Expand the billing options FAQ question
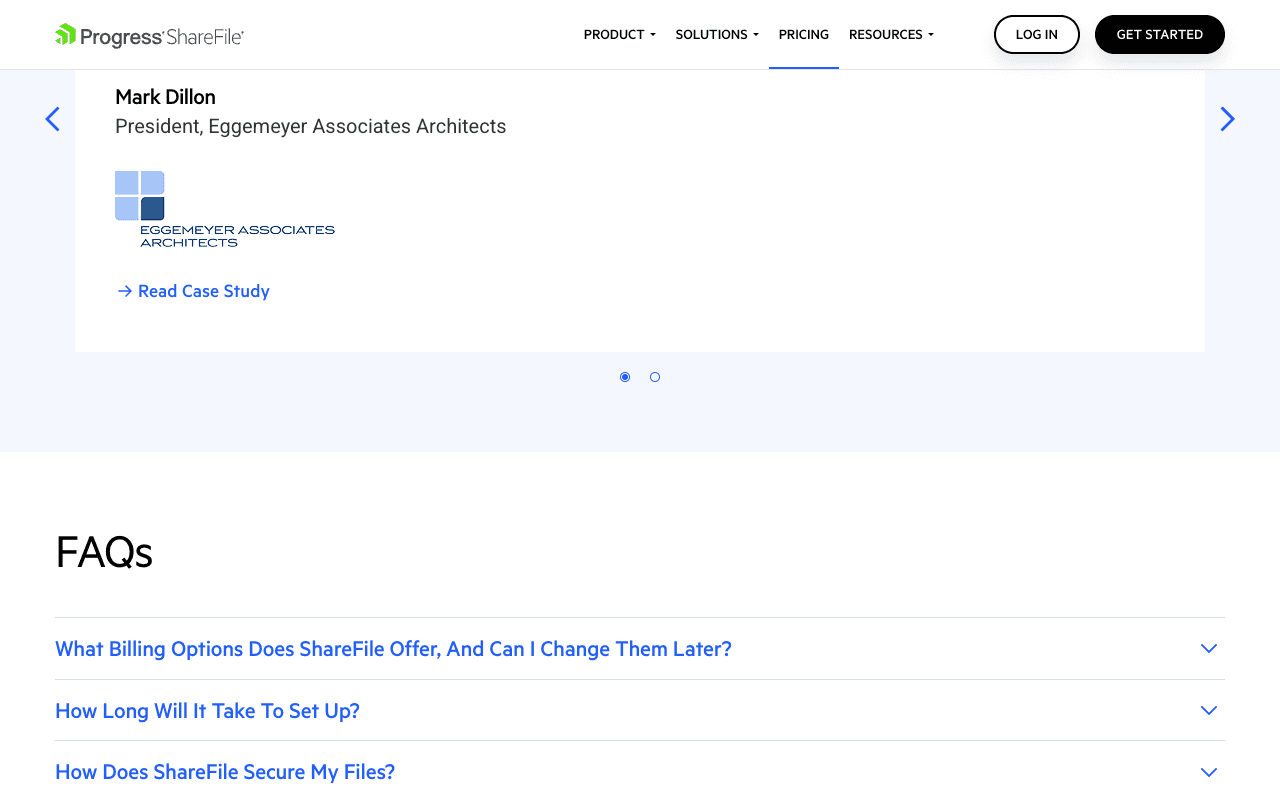 pyautogui.click(x=640, y=649)
